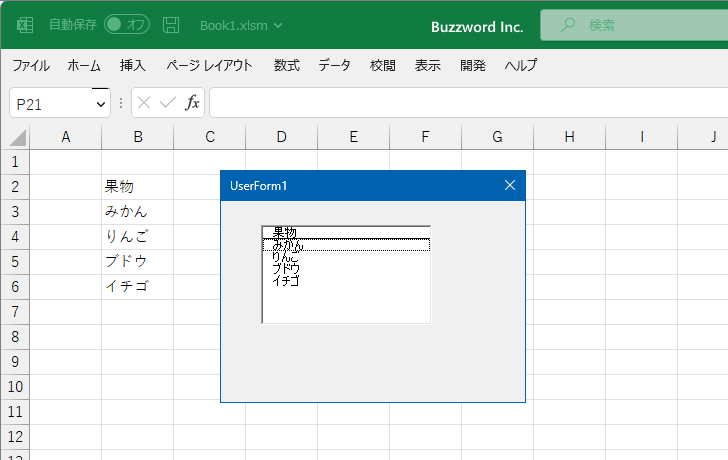Open the ファイル tab
The width and height of the screenshot is (728, 460).
coord(31,65)
